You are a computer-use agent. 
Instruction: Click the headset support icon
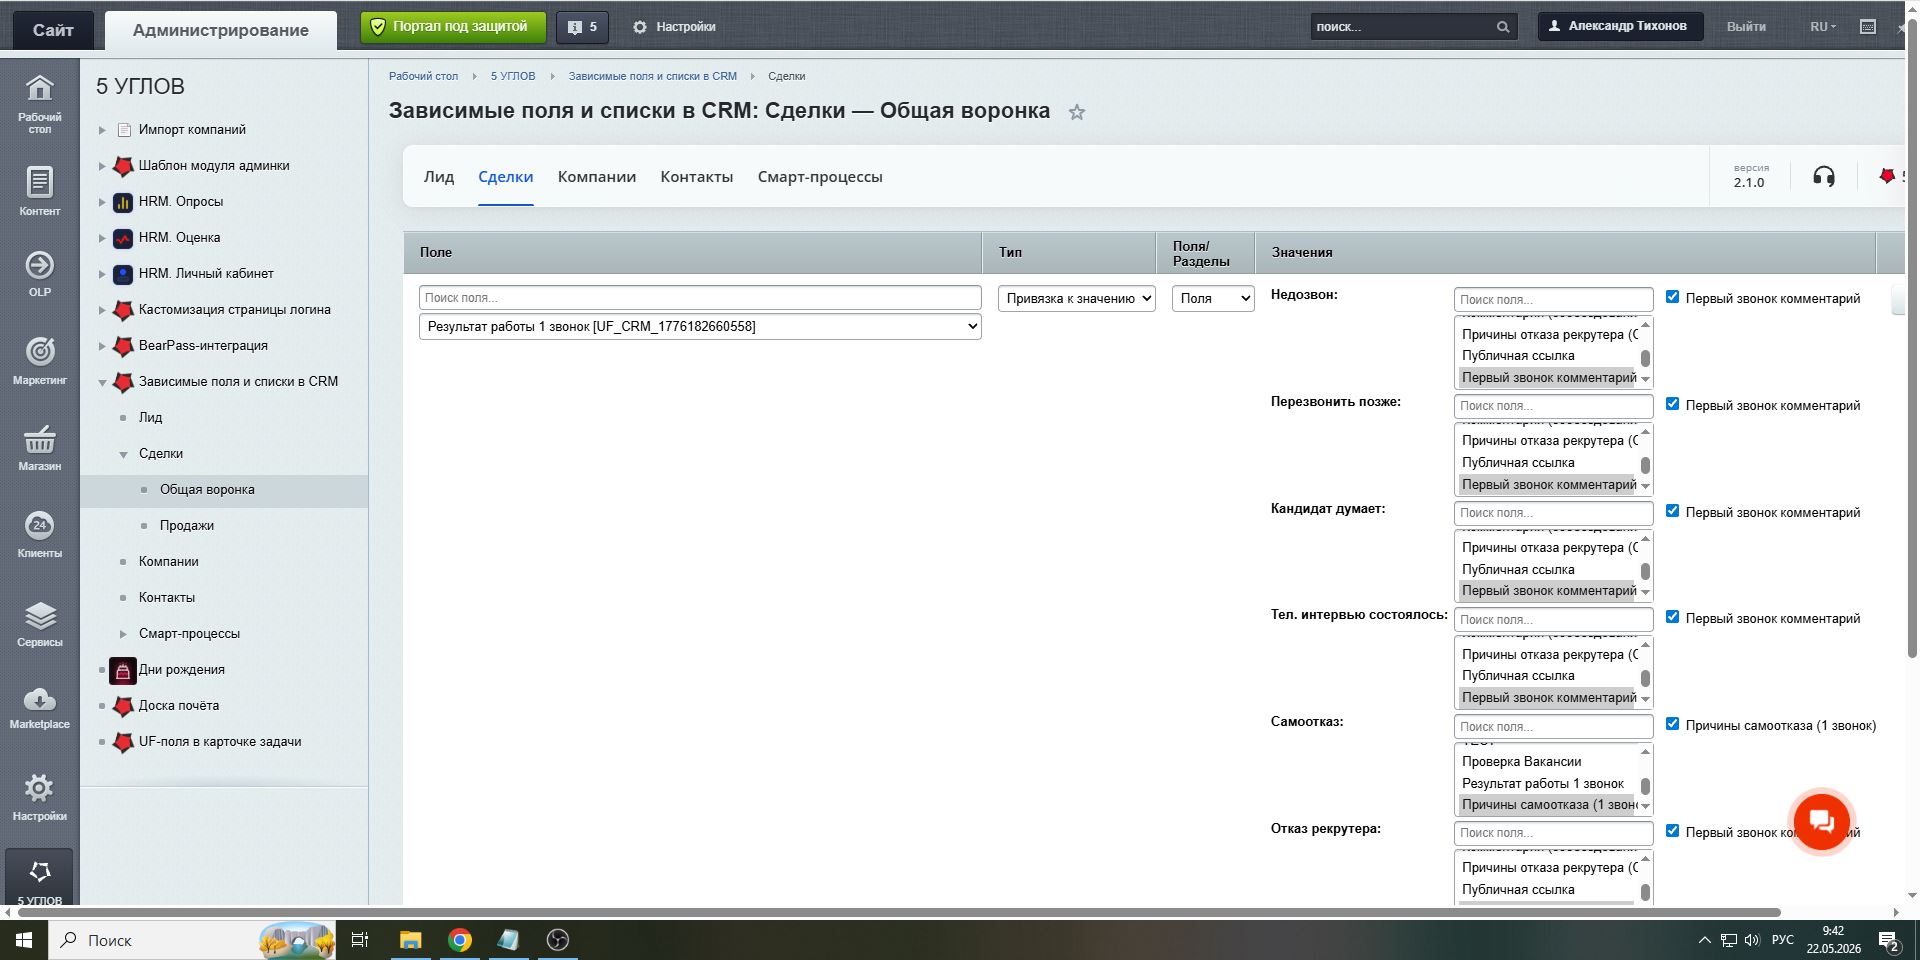[1824, 177]
